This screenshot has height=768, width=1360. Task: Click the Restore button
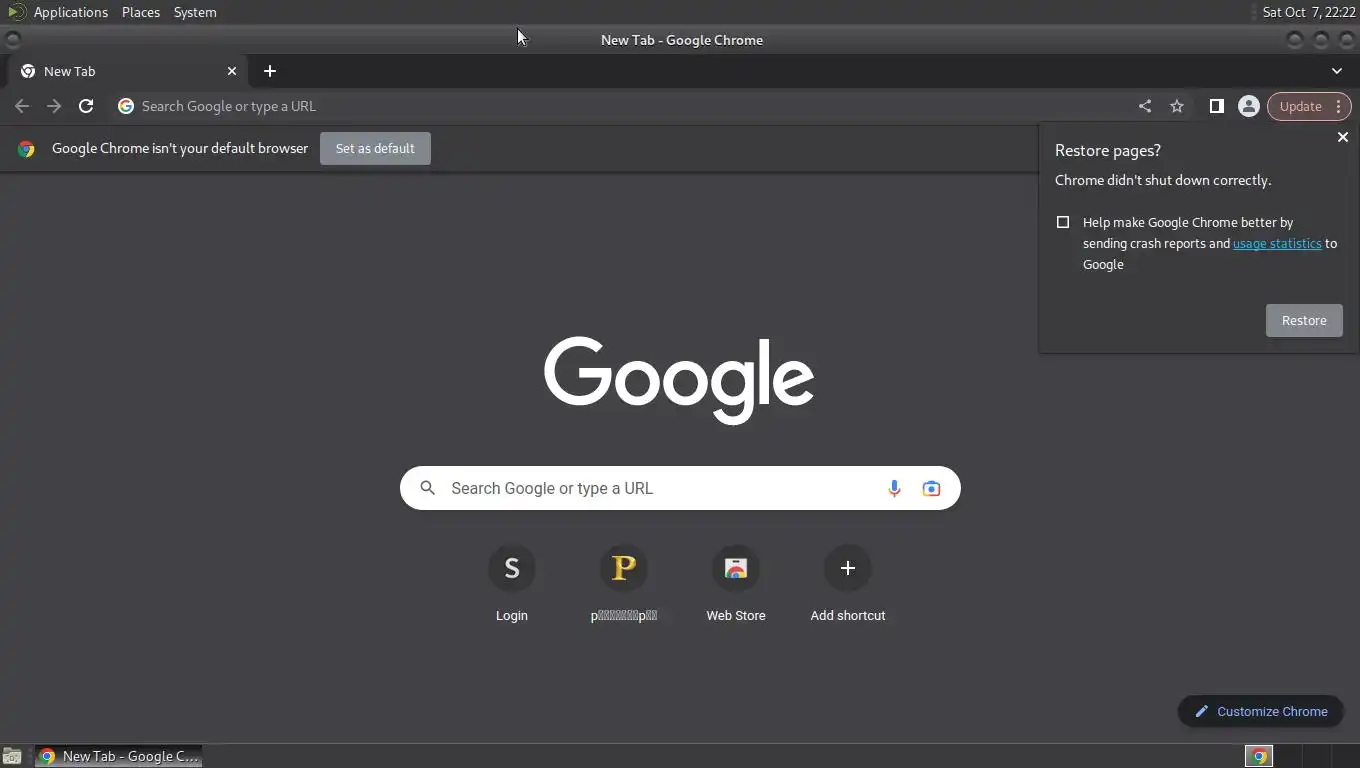click(x=1304, y=320)
